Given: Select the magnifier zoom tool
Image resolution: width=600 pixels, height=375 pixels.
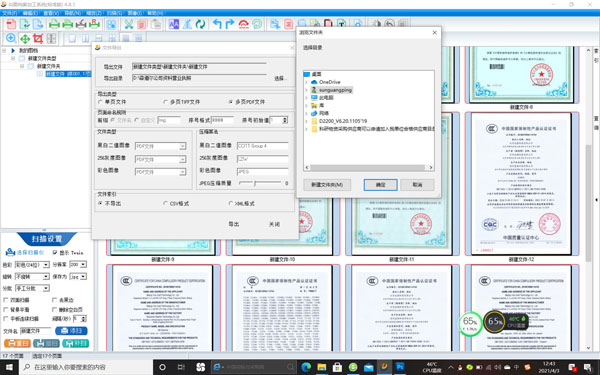Looking at the screenshot, I should tap(11, 38).
